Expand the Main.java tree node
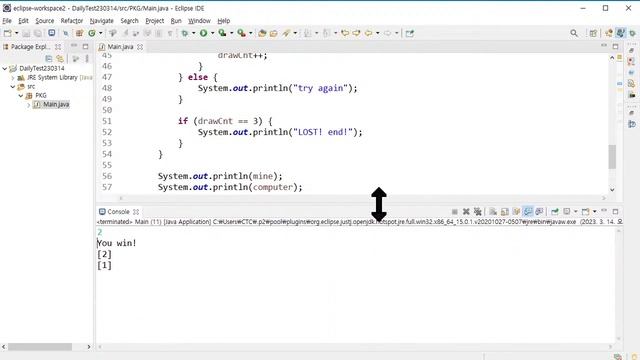 click(x=29, y=104)
